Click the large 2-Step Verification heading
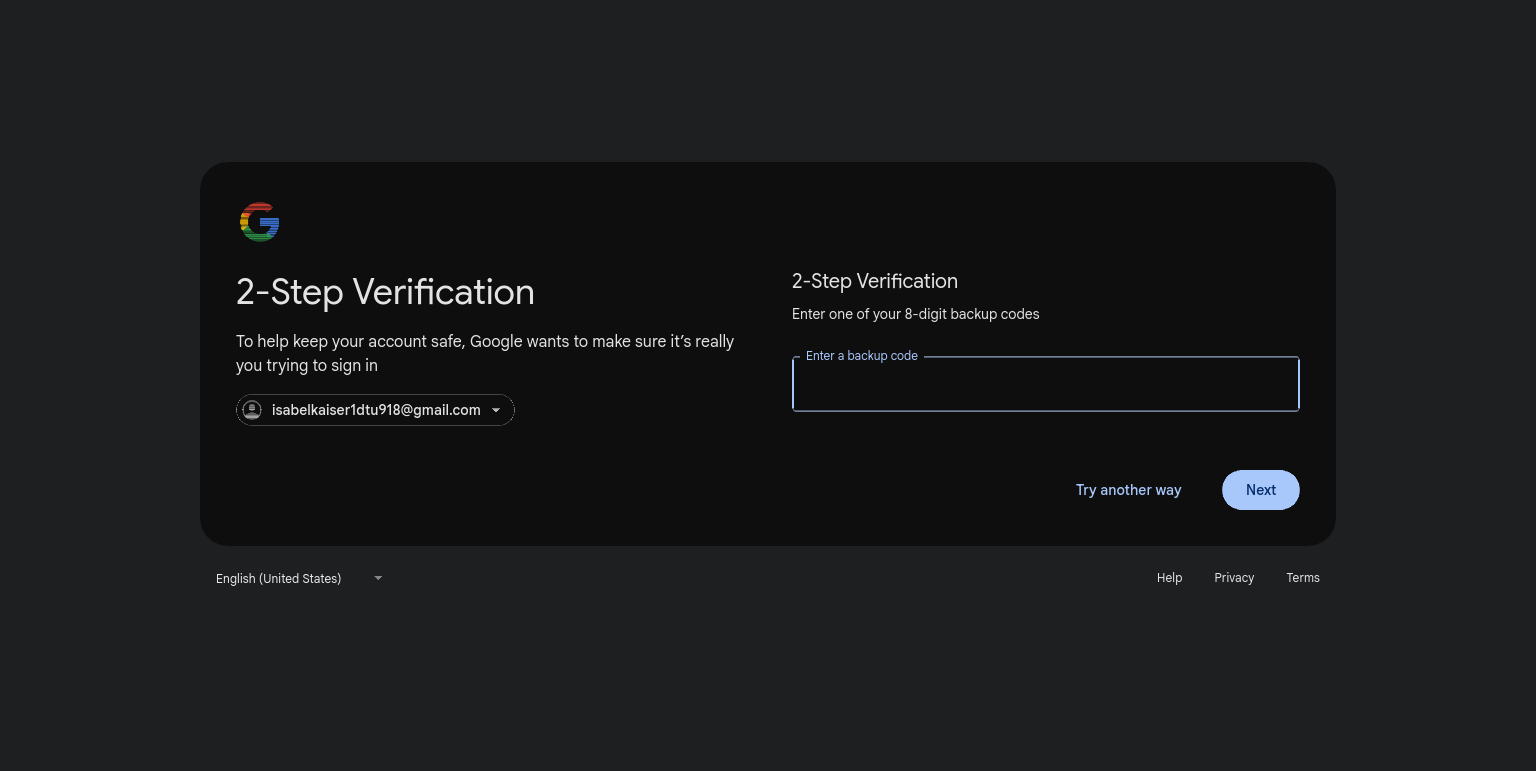1536x771 pixels. (x=385, y=292)
